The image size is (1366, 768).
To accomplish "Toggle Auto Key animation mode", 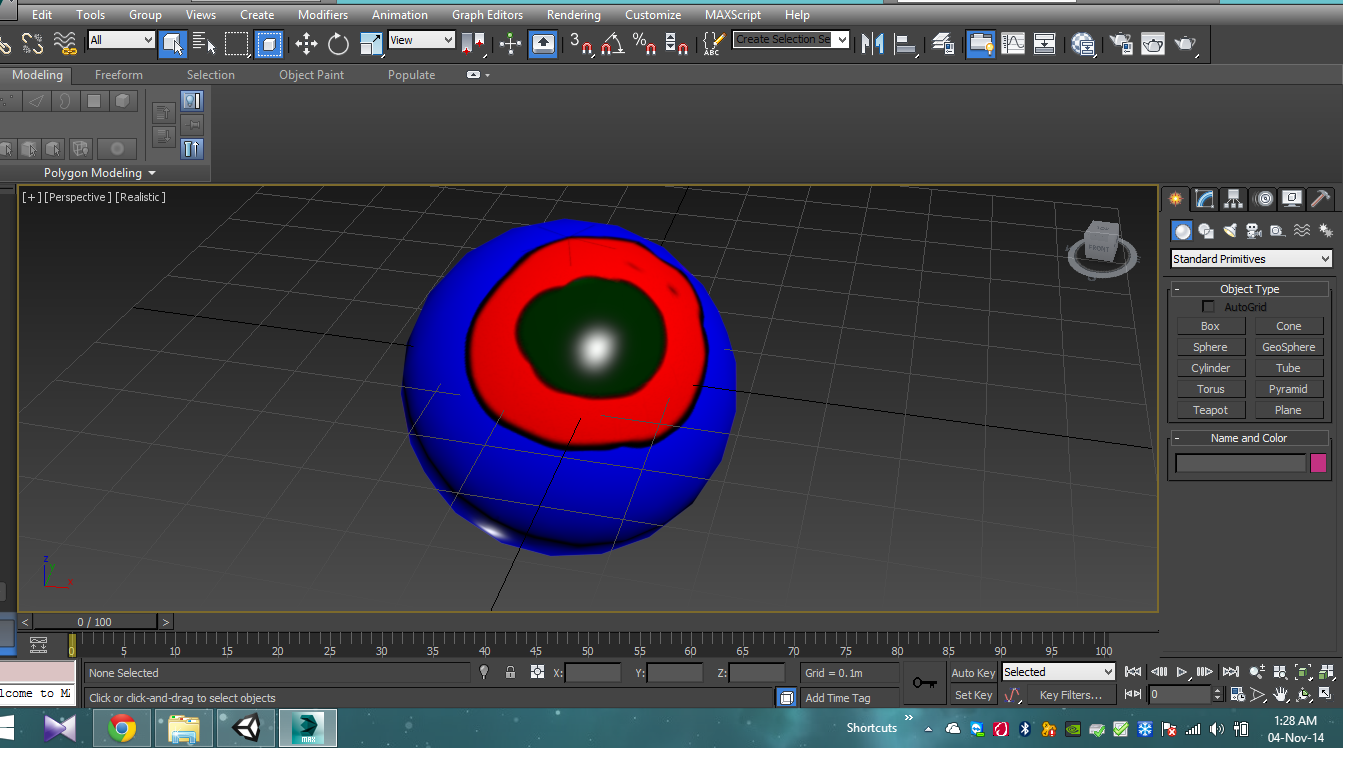I will click(x=973, y=673).
